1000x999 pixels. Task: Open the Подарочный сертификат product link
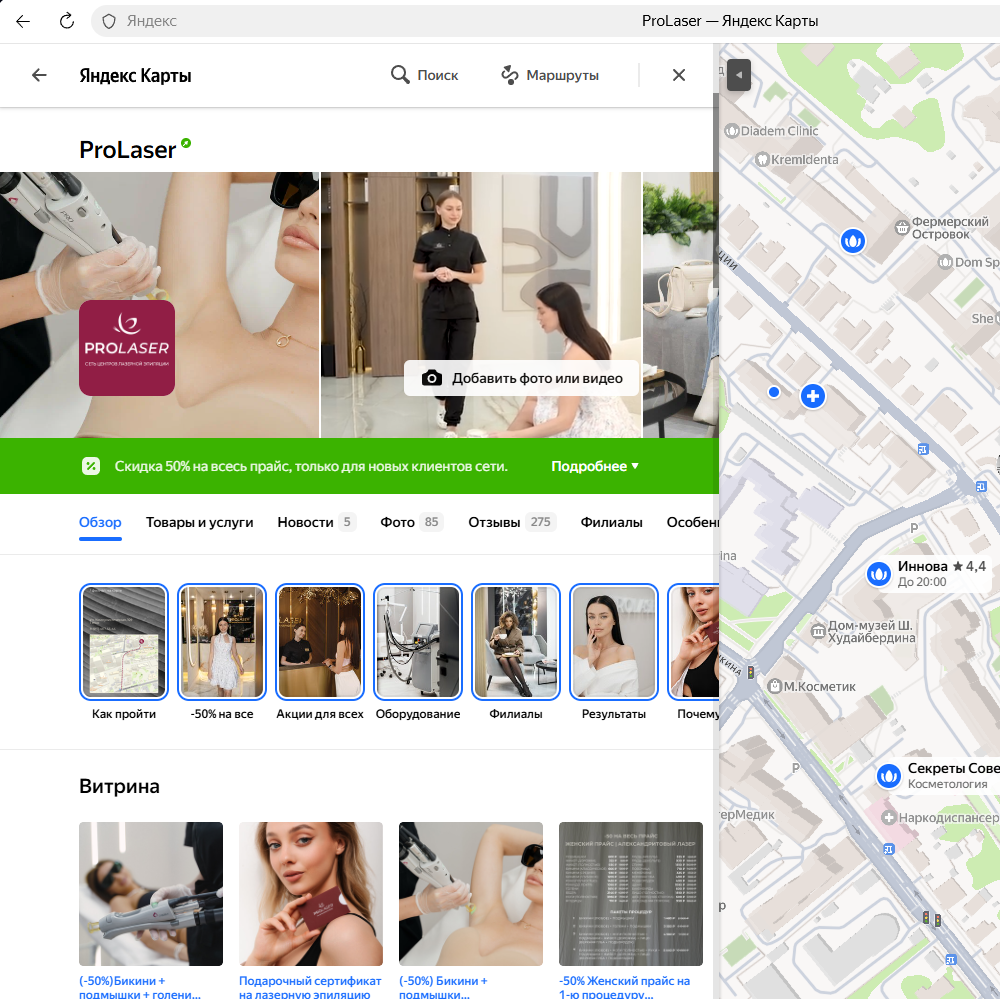[310, 988]
